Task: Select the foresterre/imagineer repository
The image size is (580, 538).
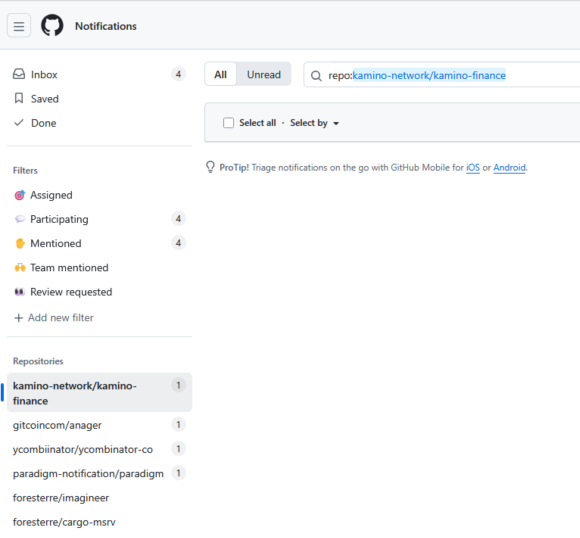Action: 61,498
